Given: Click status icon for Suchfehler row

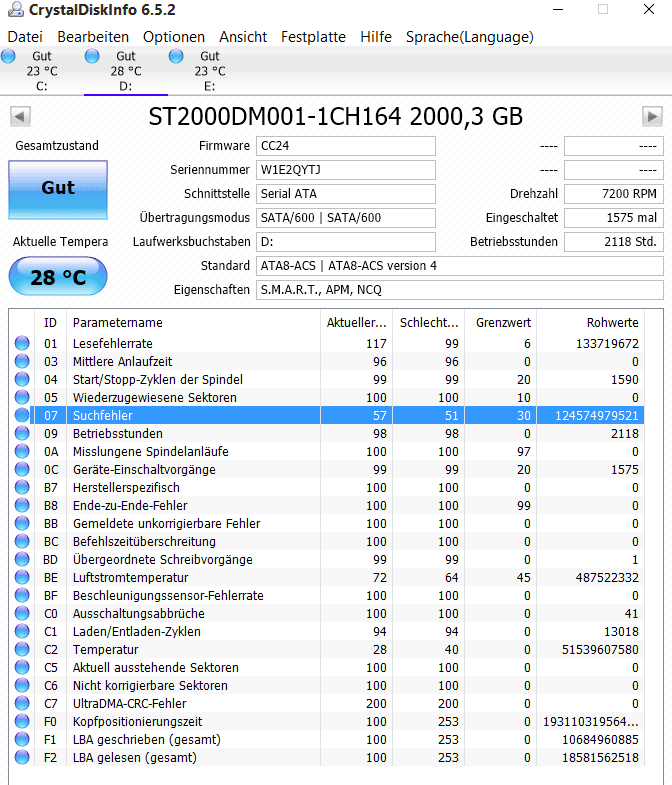Looking at the screenshot, I should pos(22,415).
